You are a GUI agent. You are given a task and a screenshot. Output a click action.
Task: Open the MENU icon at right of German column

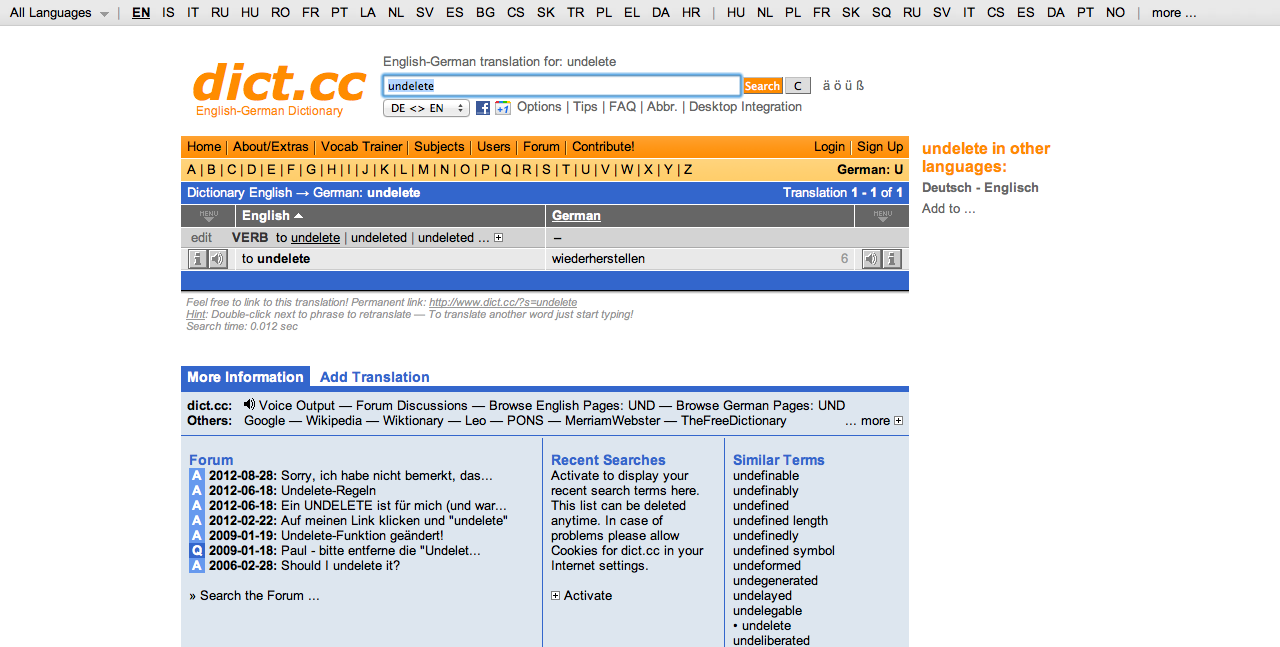tap(882, 215)
